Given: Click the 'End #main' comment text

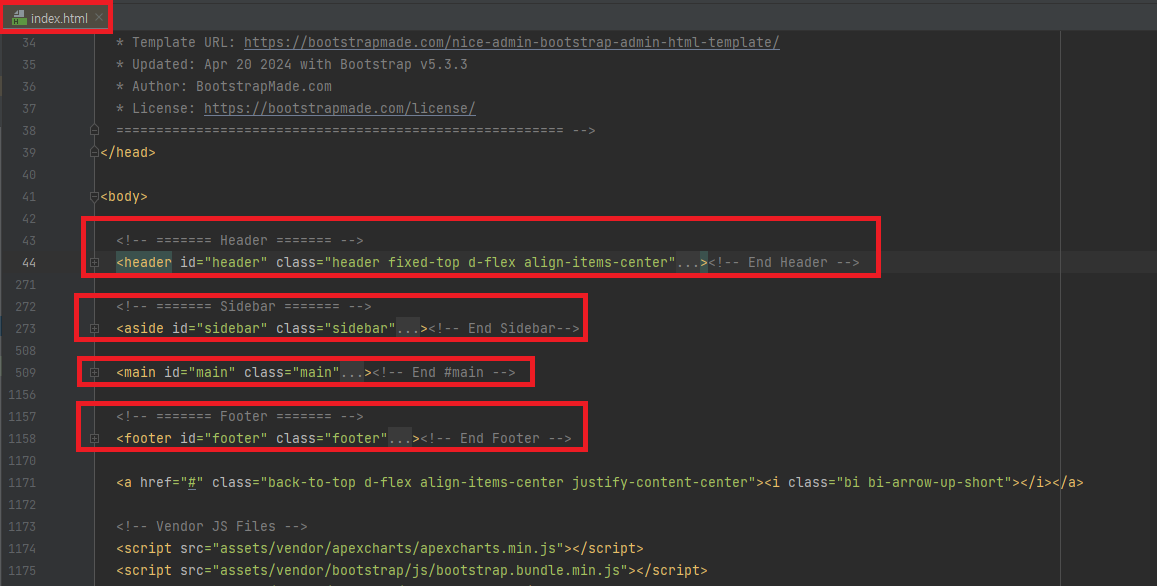Looking at the screenshot, I should (x=444, y=373).
